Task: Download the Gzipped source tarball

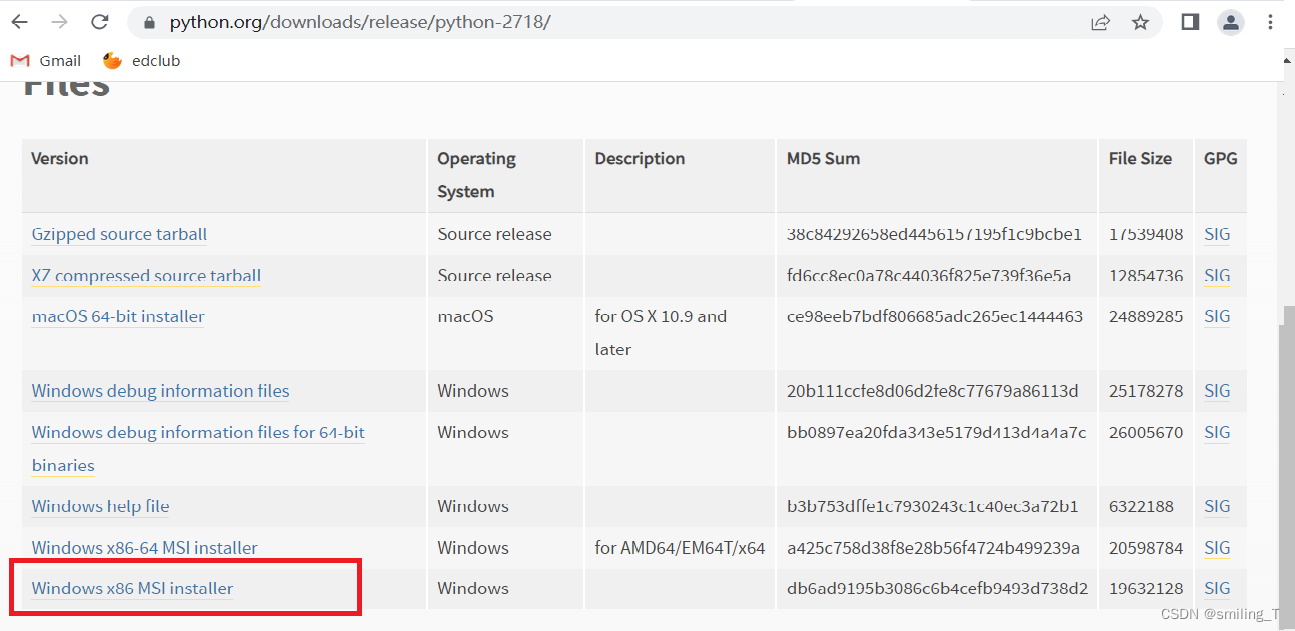Action: [118, 234]
